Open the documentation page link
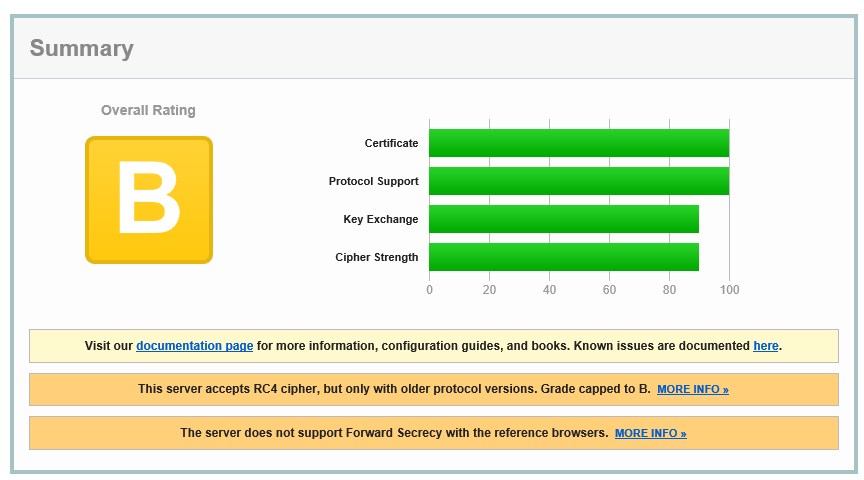 pos(194,346)
